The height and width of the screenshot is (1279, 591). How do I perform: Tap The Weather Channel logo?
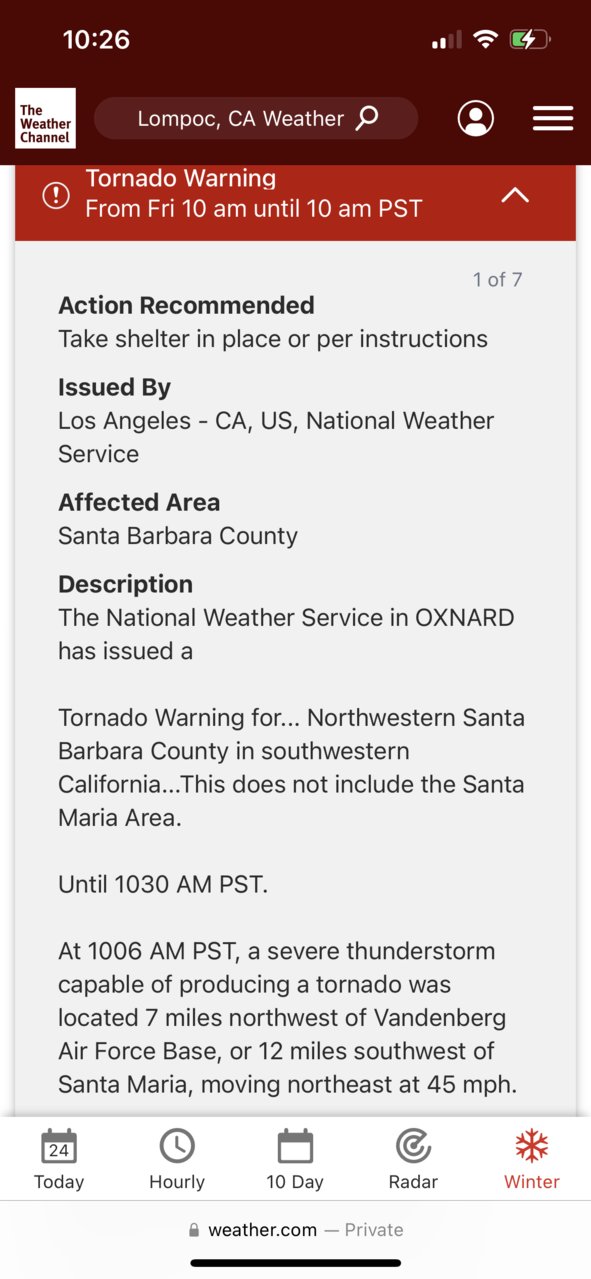coord(45,118)
